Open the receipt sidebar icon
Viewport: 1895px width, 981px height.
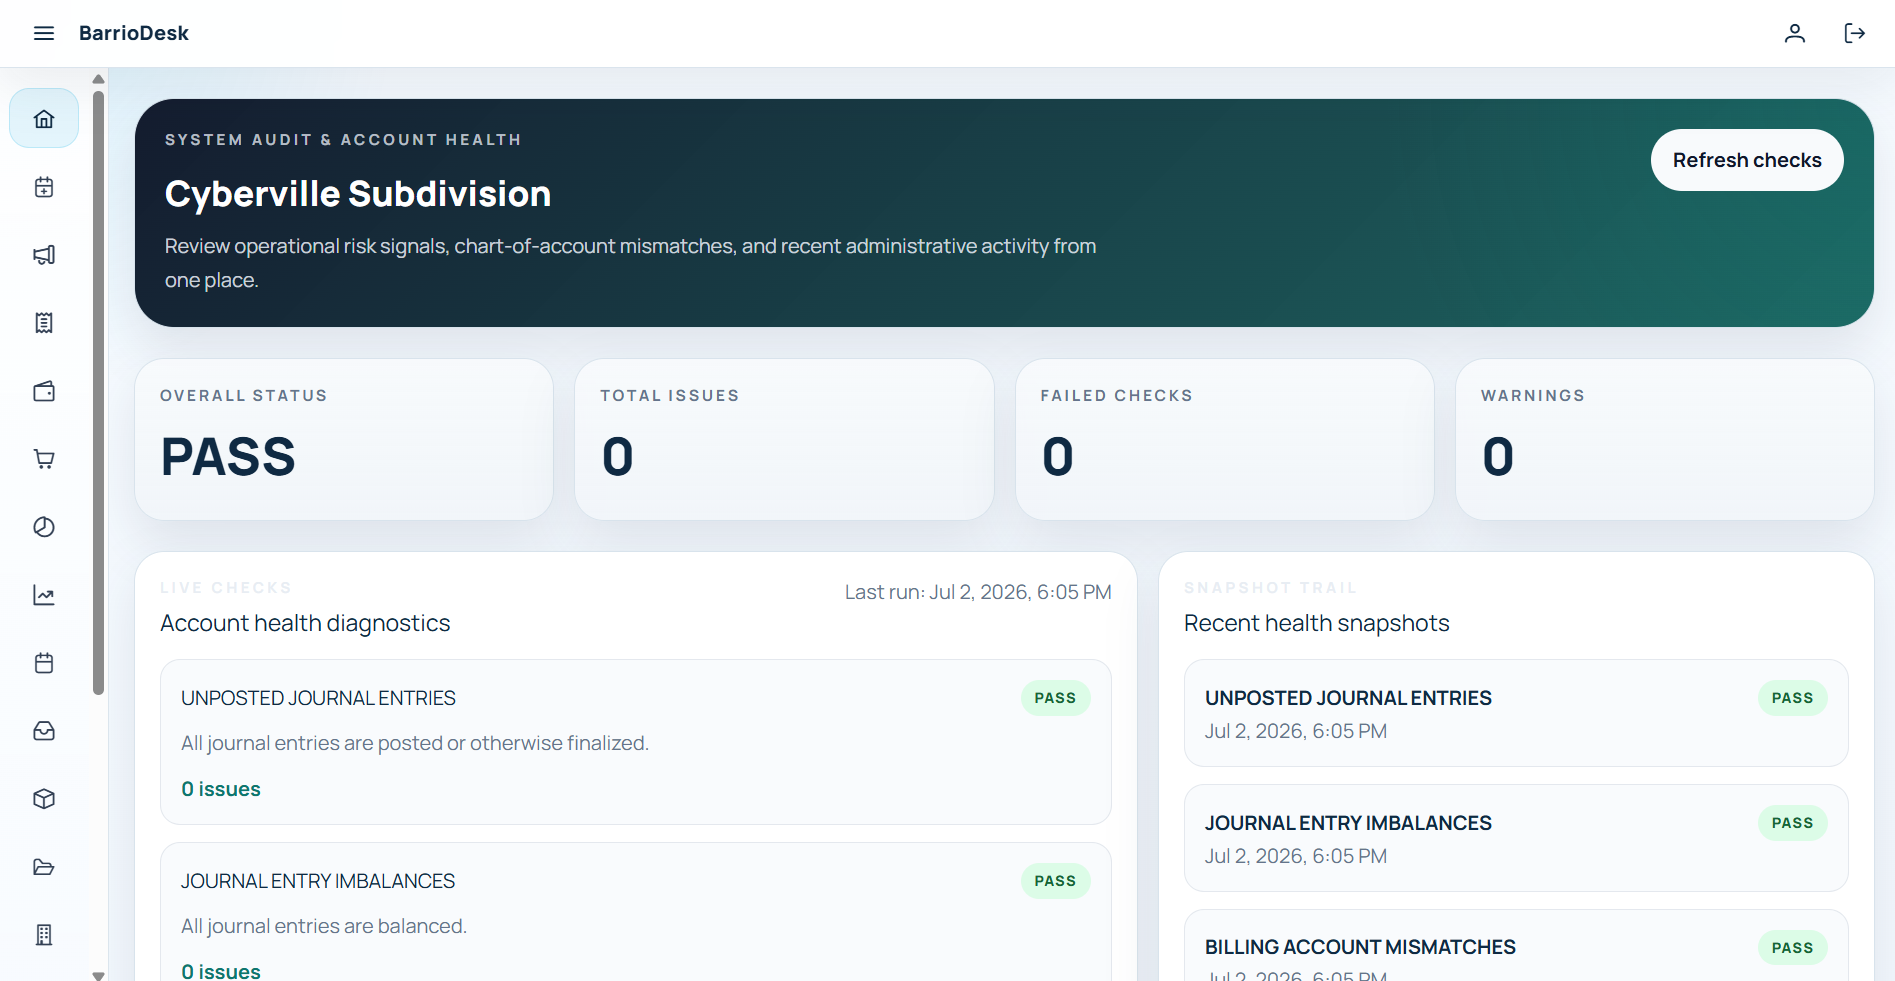coord(44,323)
